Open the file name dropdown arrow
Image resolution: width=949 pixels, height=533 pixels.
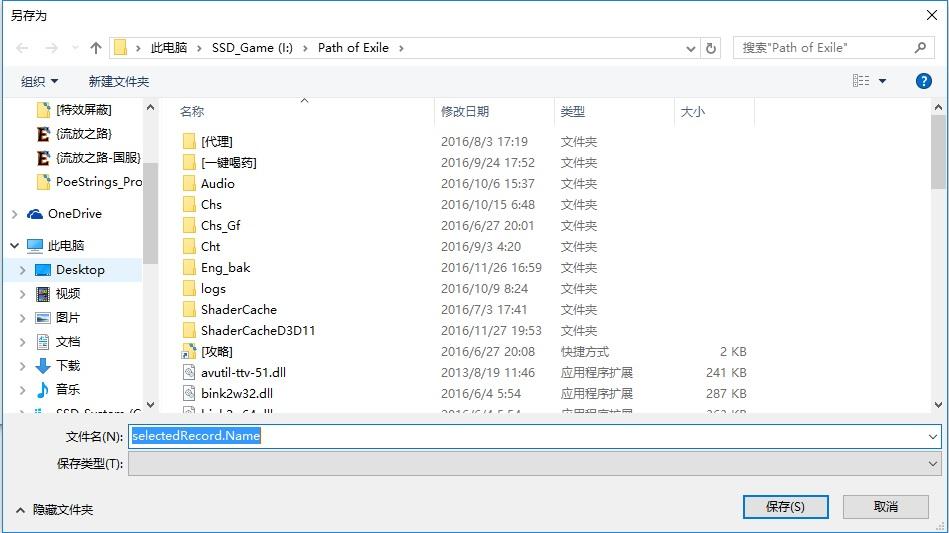933,436
